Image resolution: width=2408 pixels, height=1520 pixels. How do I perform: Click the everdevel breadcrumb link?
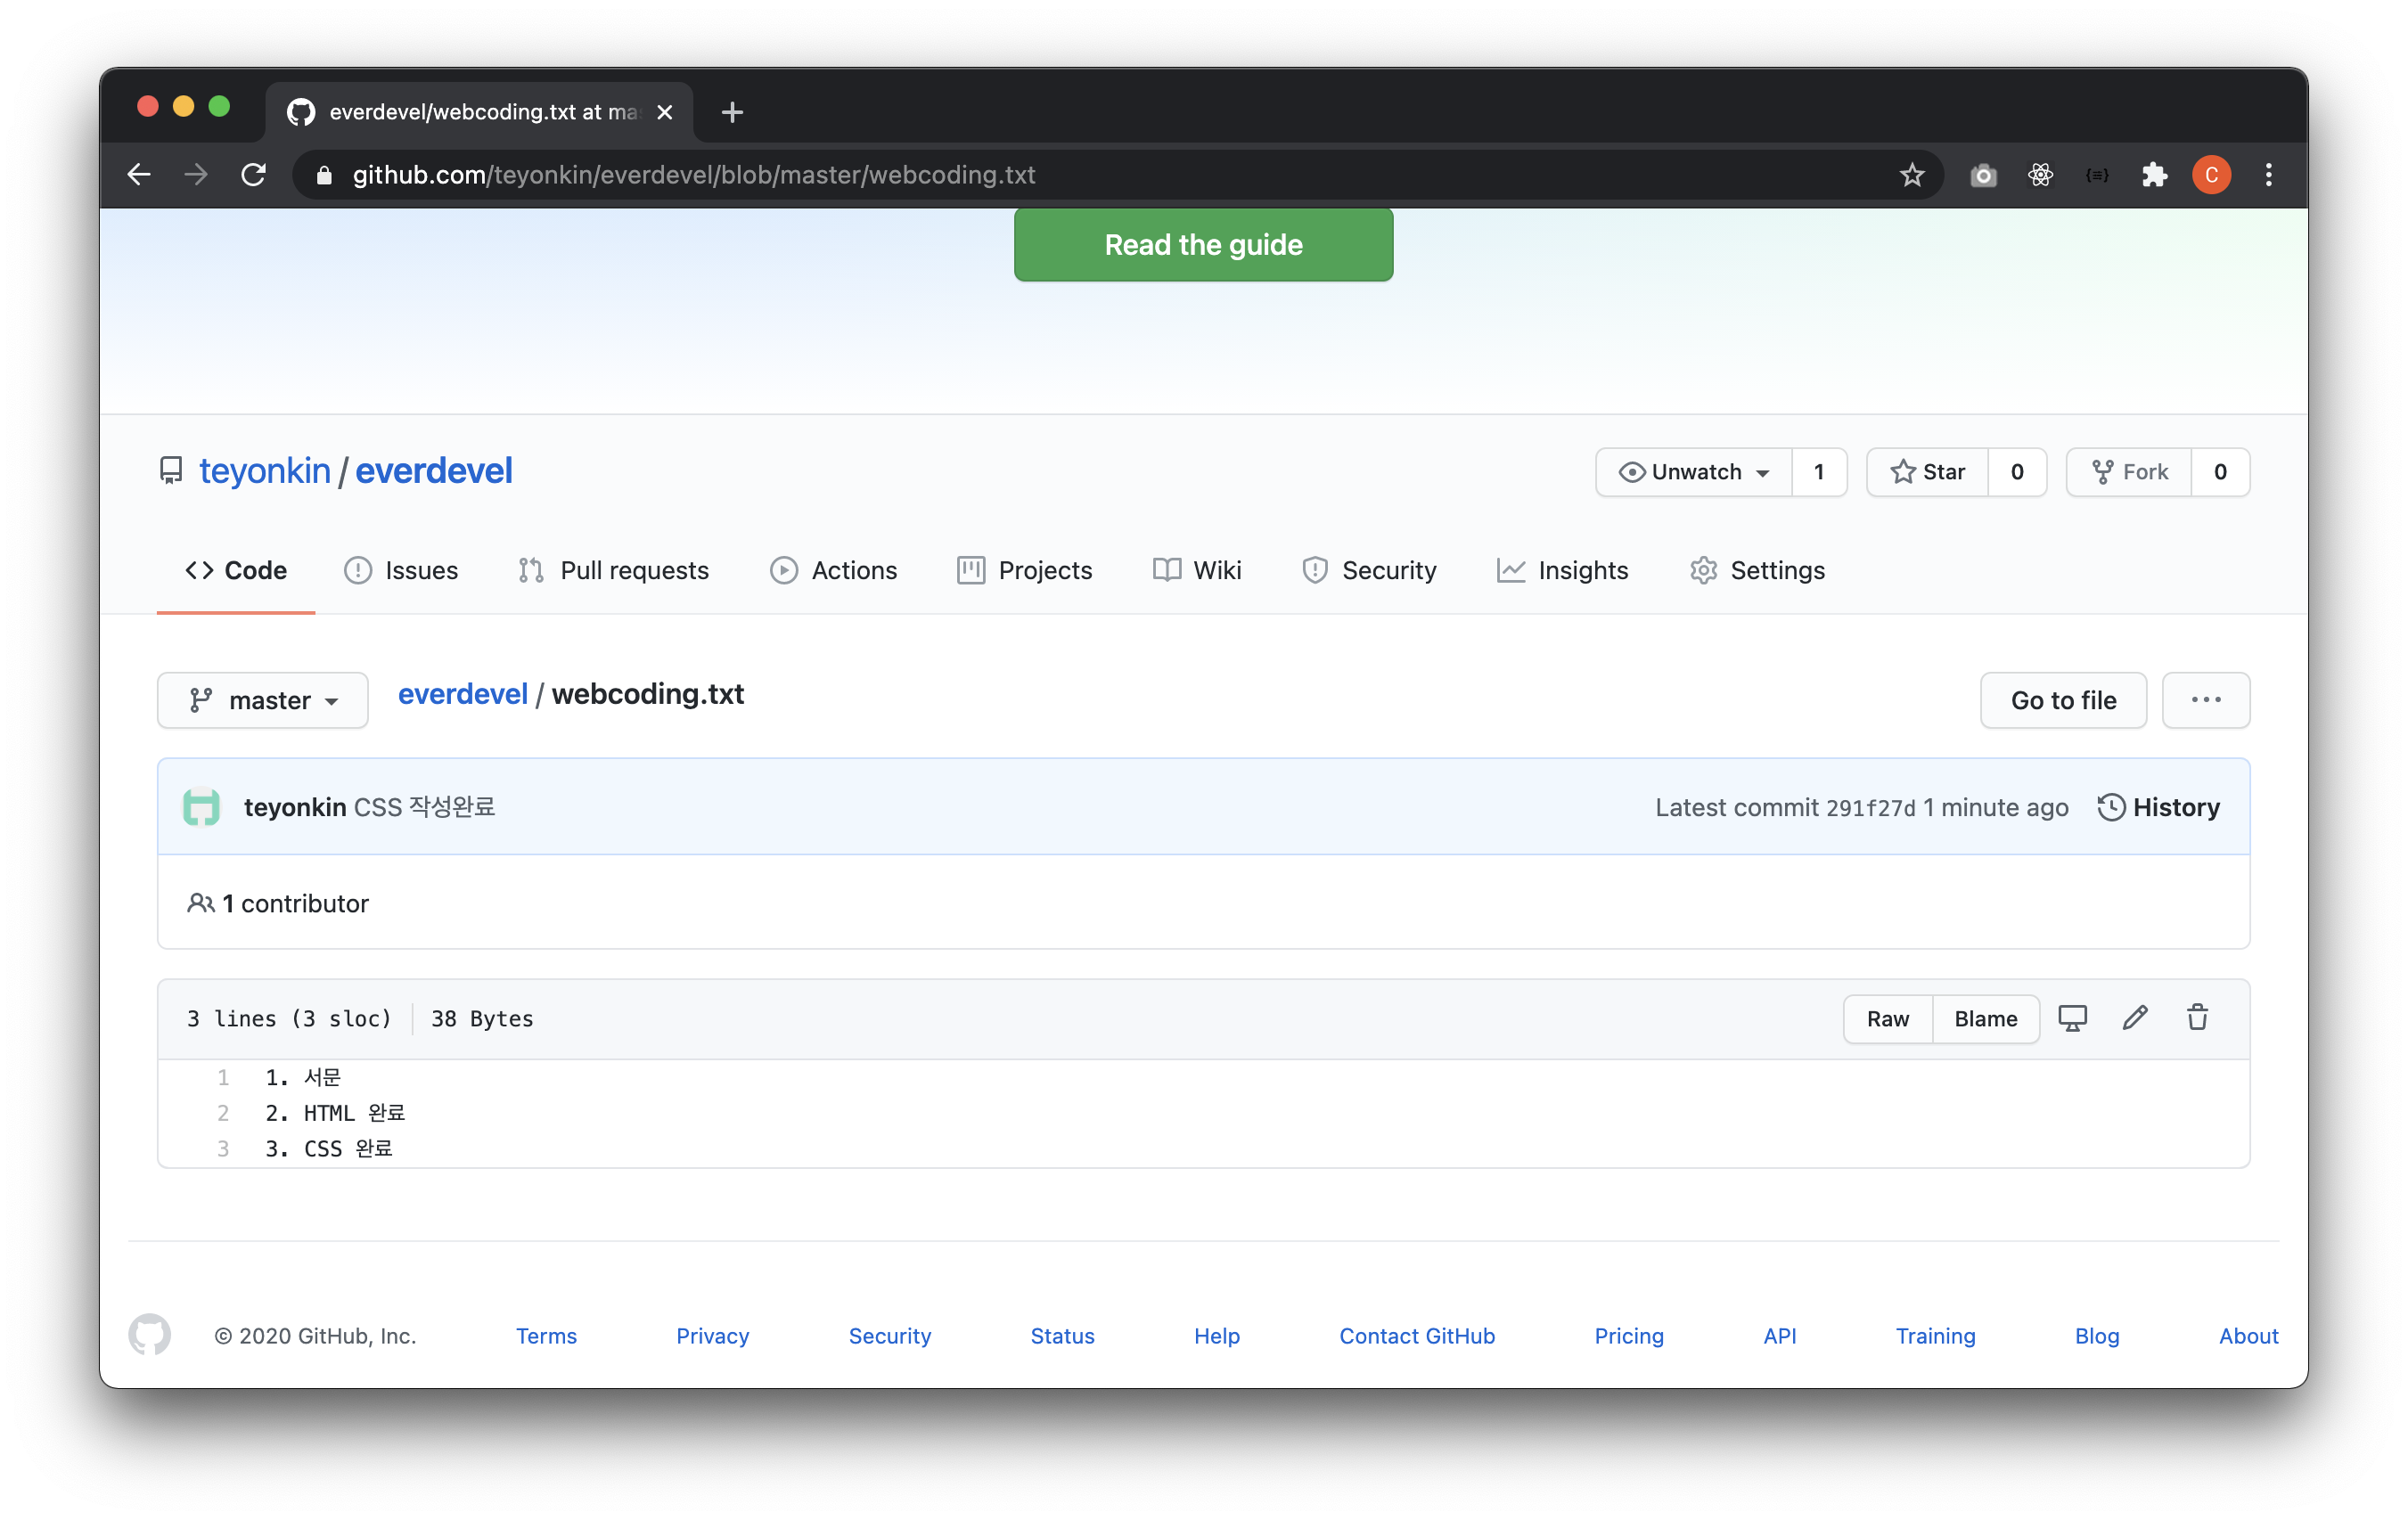pyautogui.click(x=462, y=694)
